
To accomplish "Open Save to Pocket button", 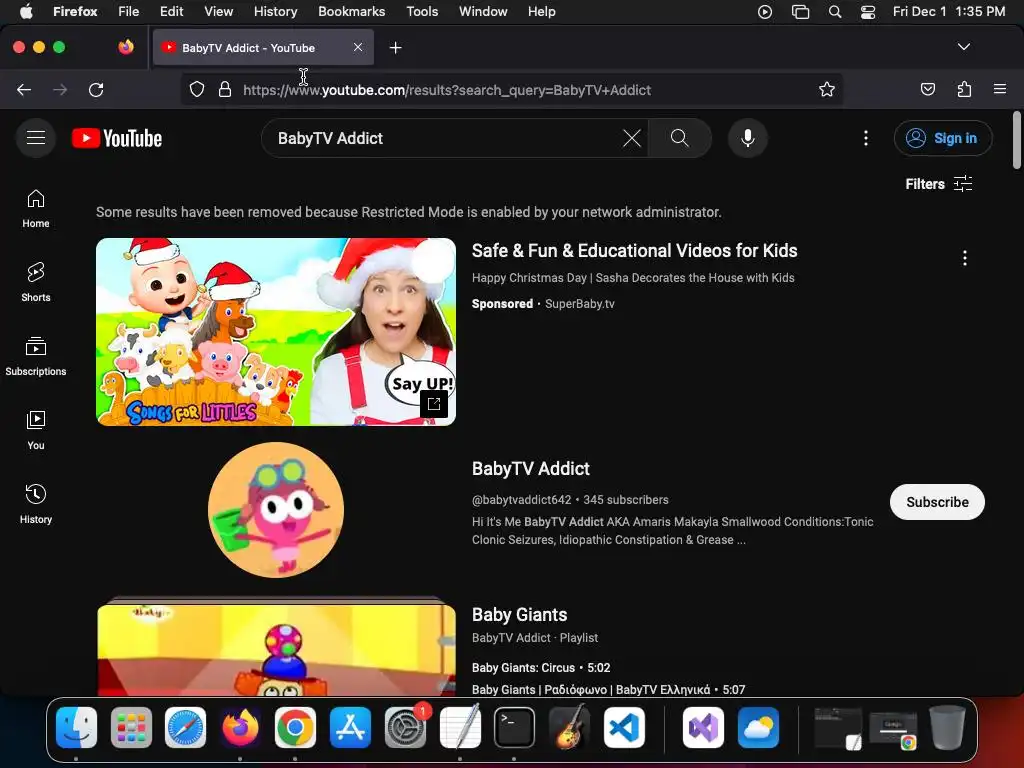I will click(927, 89).
